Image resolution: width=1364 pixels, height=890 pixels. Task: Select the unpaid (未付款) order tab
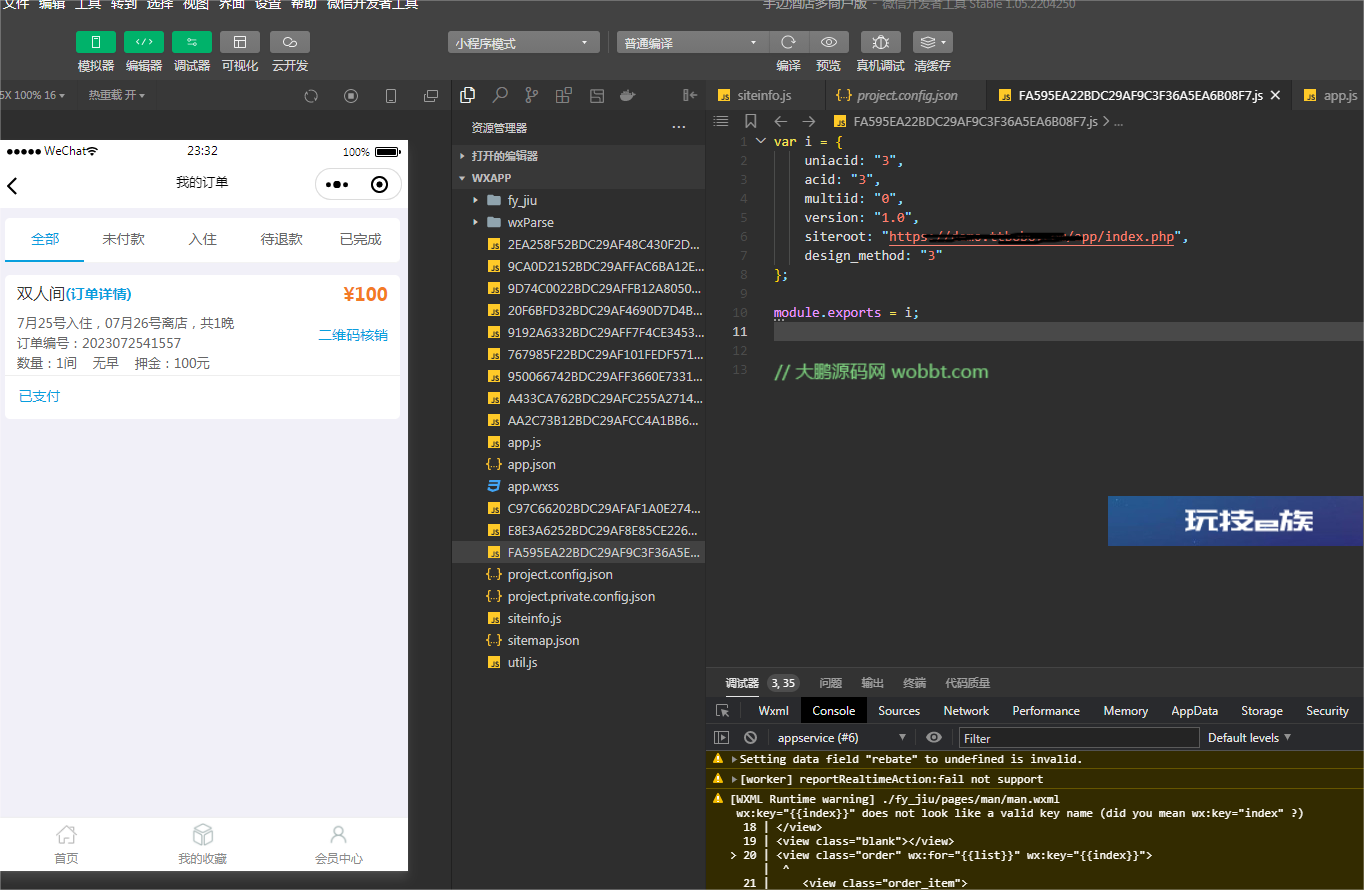coord(123,239)
